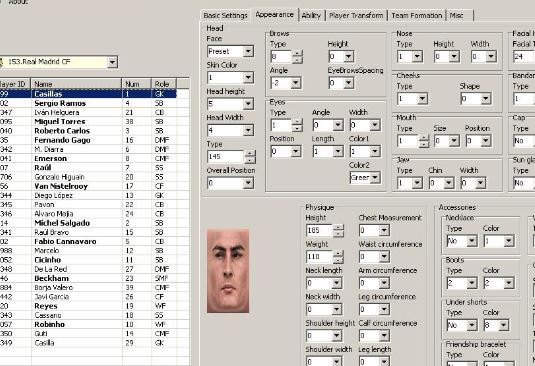Expand the EyeBrowsSpacing dropdown
Viewport: 535px width, 366px height.
pyautogui.click(x=348, y=83)
